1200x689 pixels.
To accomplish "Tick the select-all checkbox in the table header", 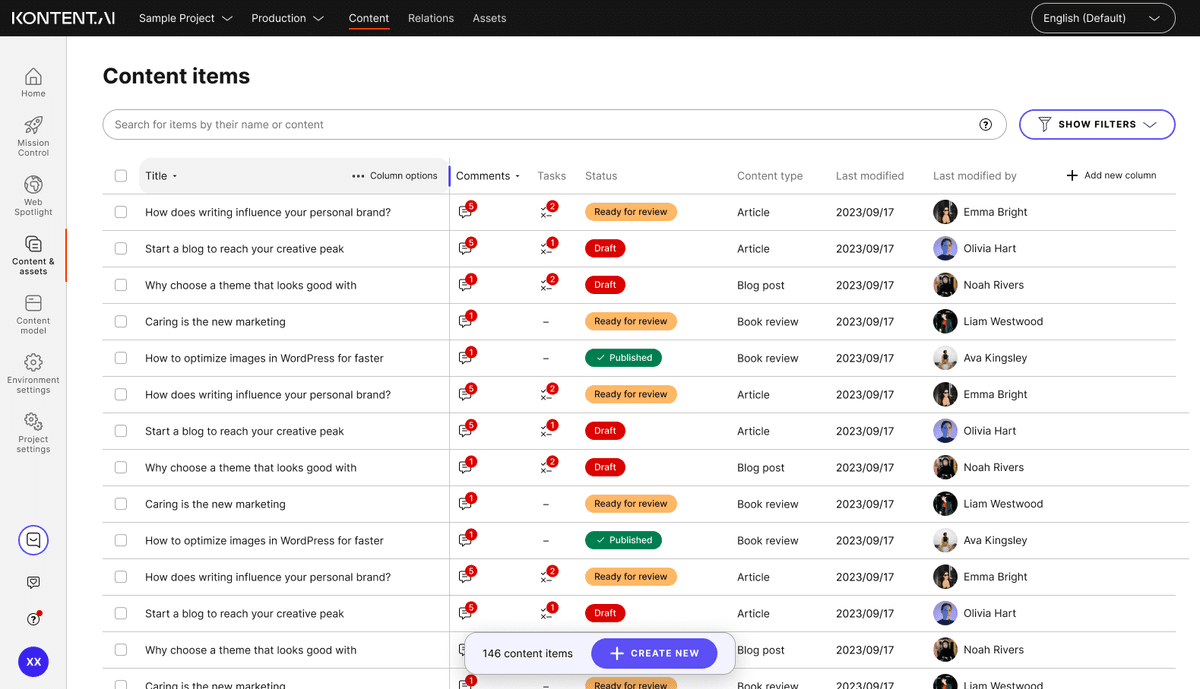I will click(121, 176).
